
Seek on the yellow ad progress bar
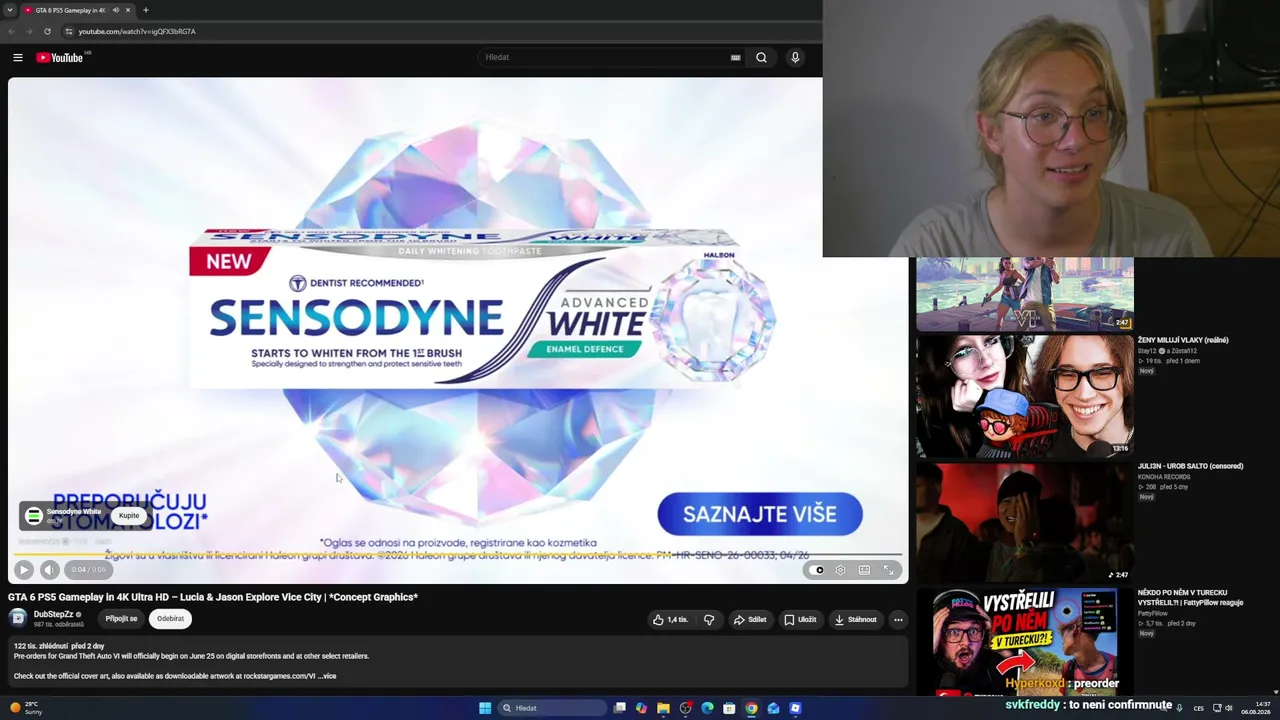pos(458,554)
